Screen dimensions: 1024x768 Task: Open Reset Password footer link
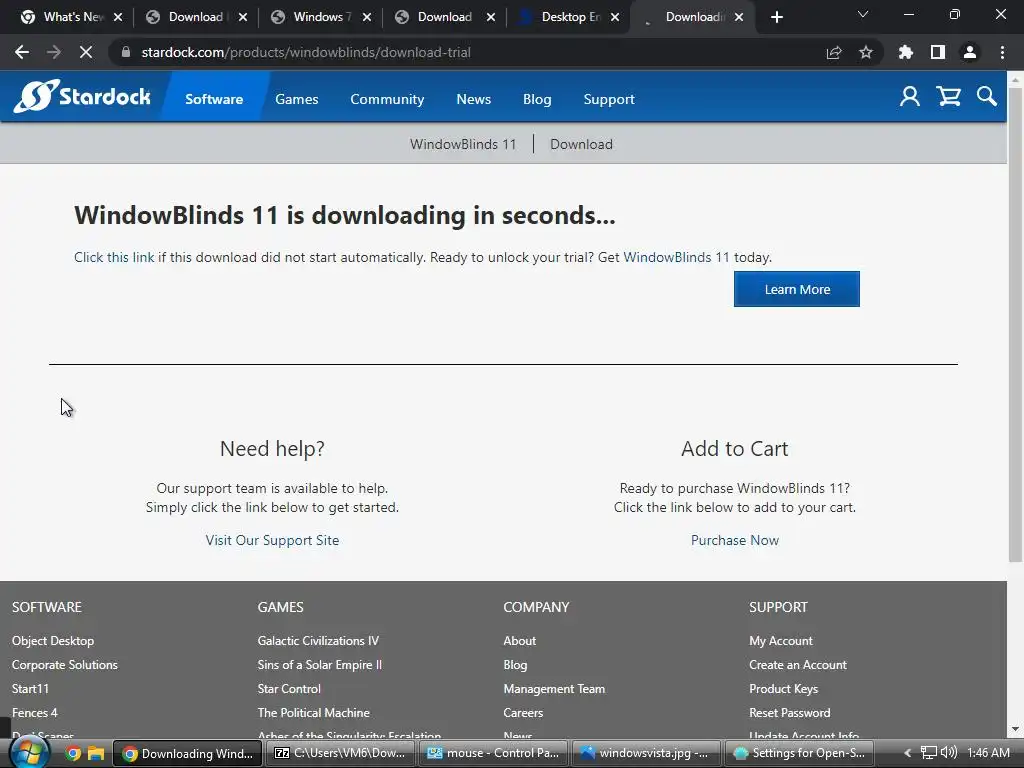[790, 713]
